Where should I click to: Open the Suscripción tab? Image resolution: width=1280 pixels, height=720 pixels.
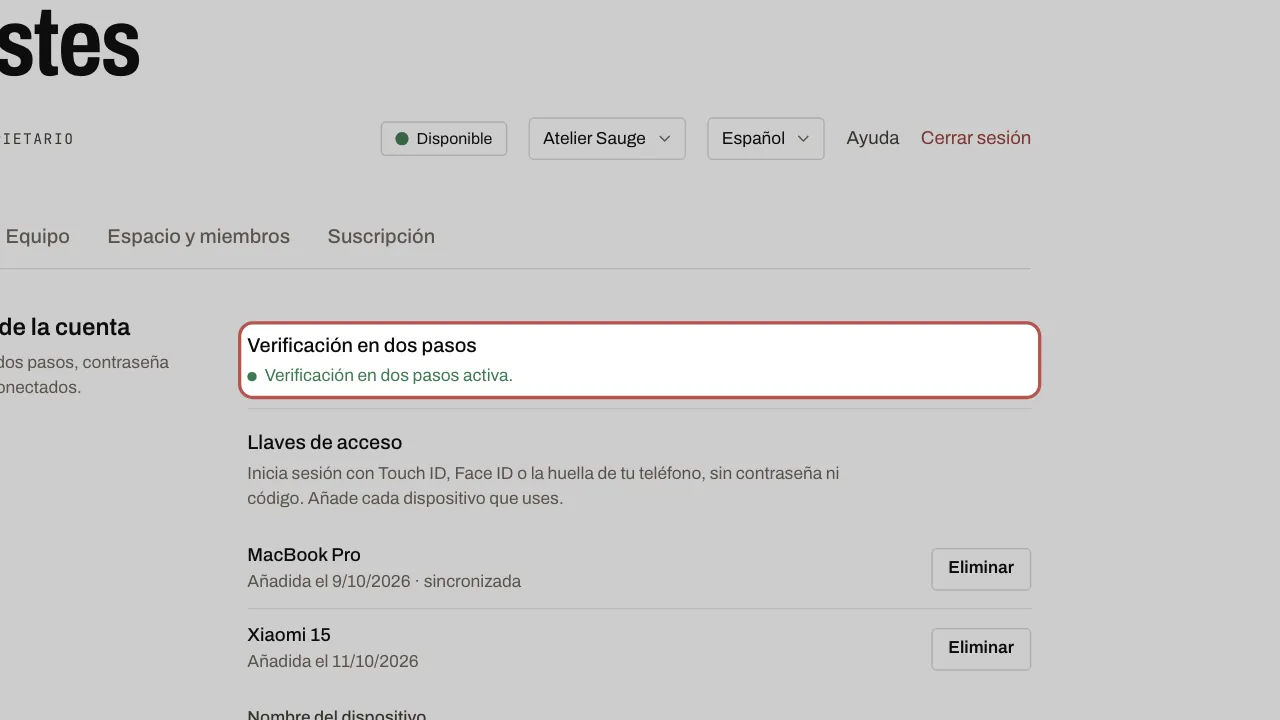click(381, 237)
